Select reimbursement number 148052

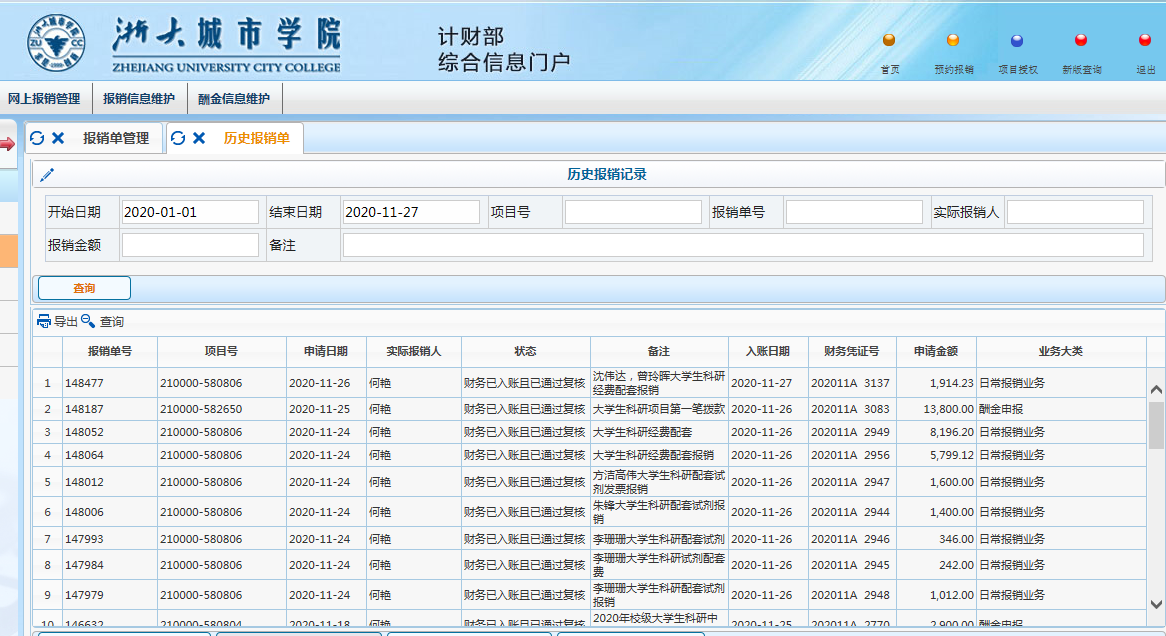(x=84, y=432)
